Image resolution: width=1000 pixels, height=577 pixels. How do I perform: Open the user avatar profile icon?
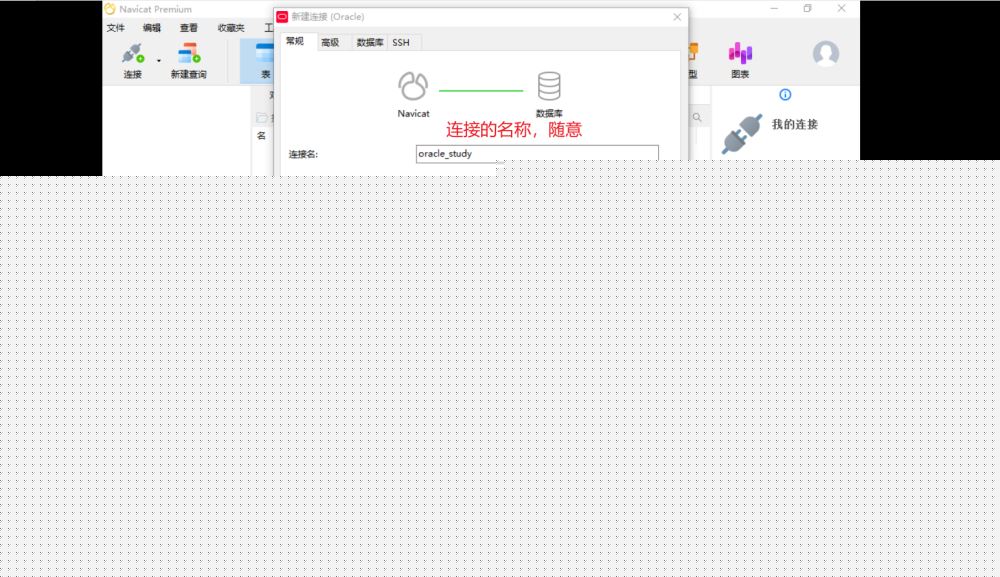(825, 54)
